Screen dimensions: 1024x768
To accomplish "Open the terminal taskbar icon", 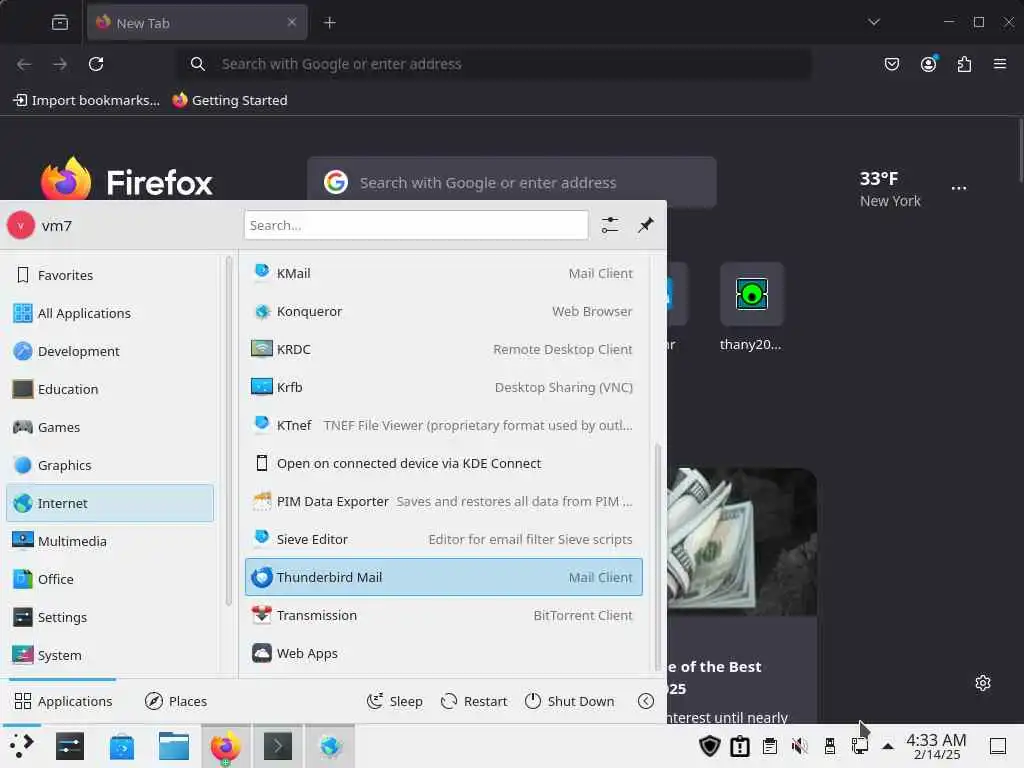I will point(278,746).
